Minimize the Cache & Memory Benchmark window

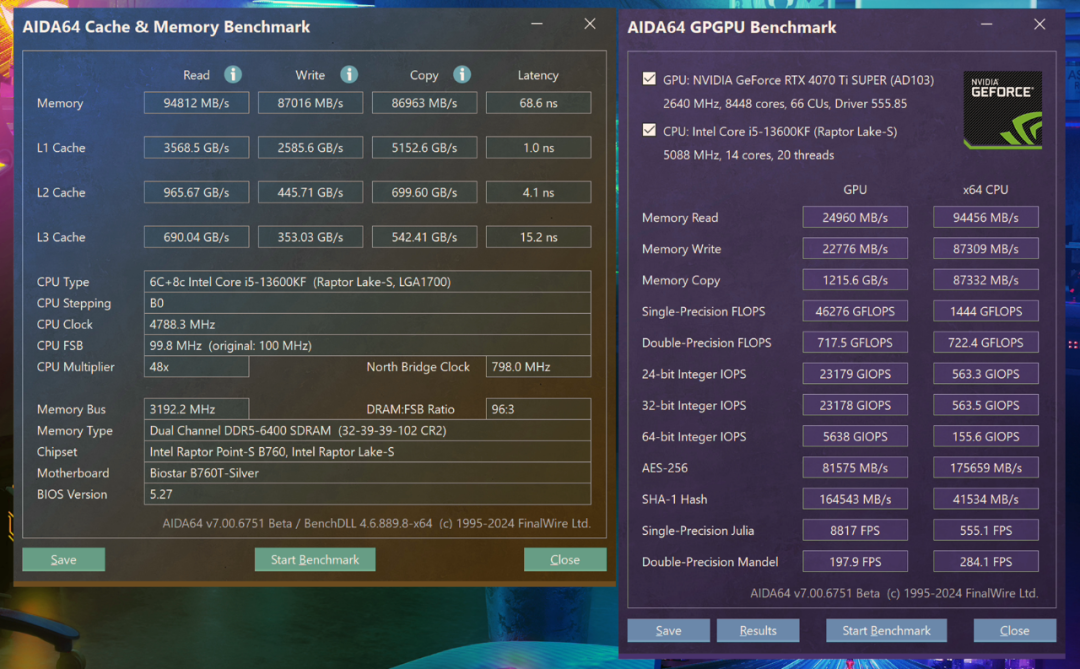coord(537,24)
